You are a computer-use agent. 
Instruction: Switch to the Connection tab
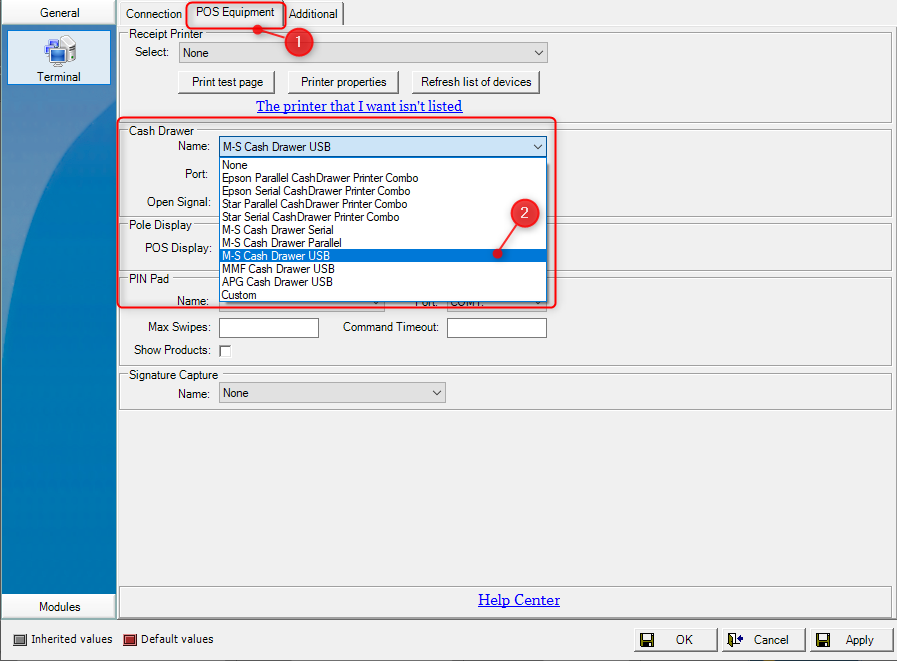coord(153,14)
